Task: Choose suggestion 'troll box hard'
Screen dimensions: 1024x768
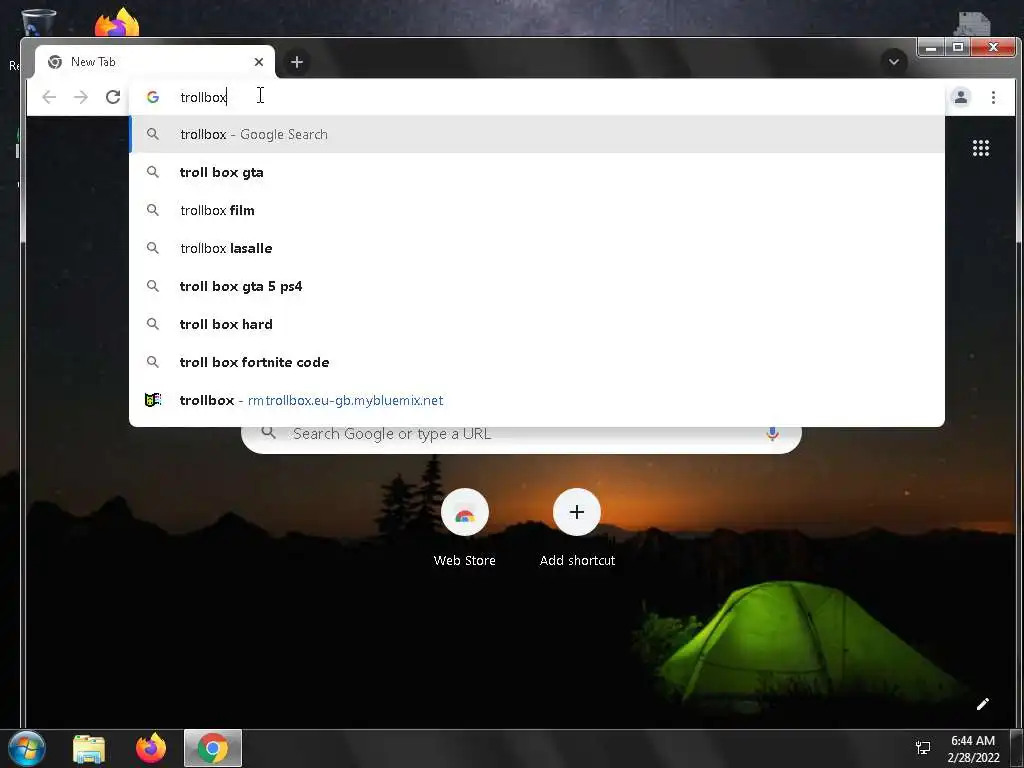Action: click(x=537, y=324)
